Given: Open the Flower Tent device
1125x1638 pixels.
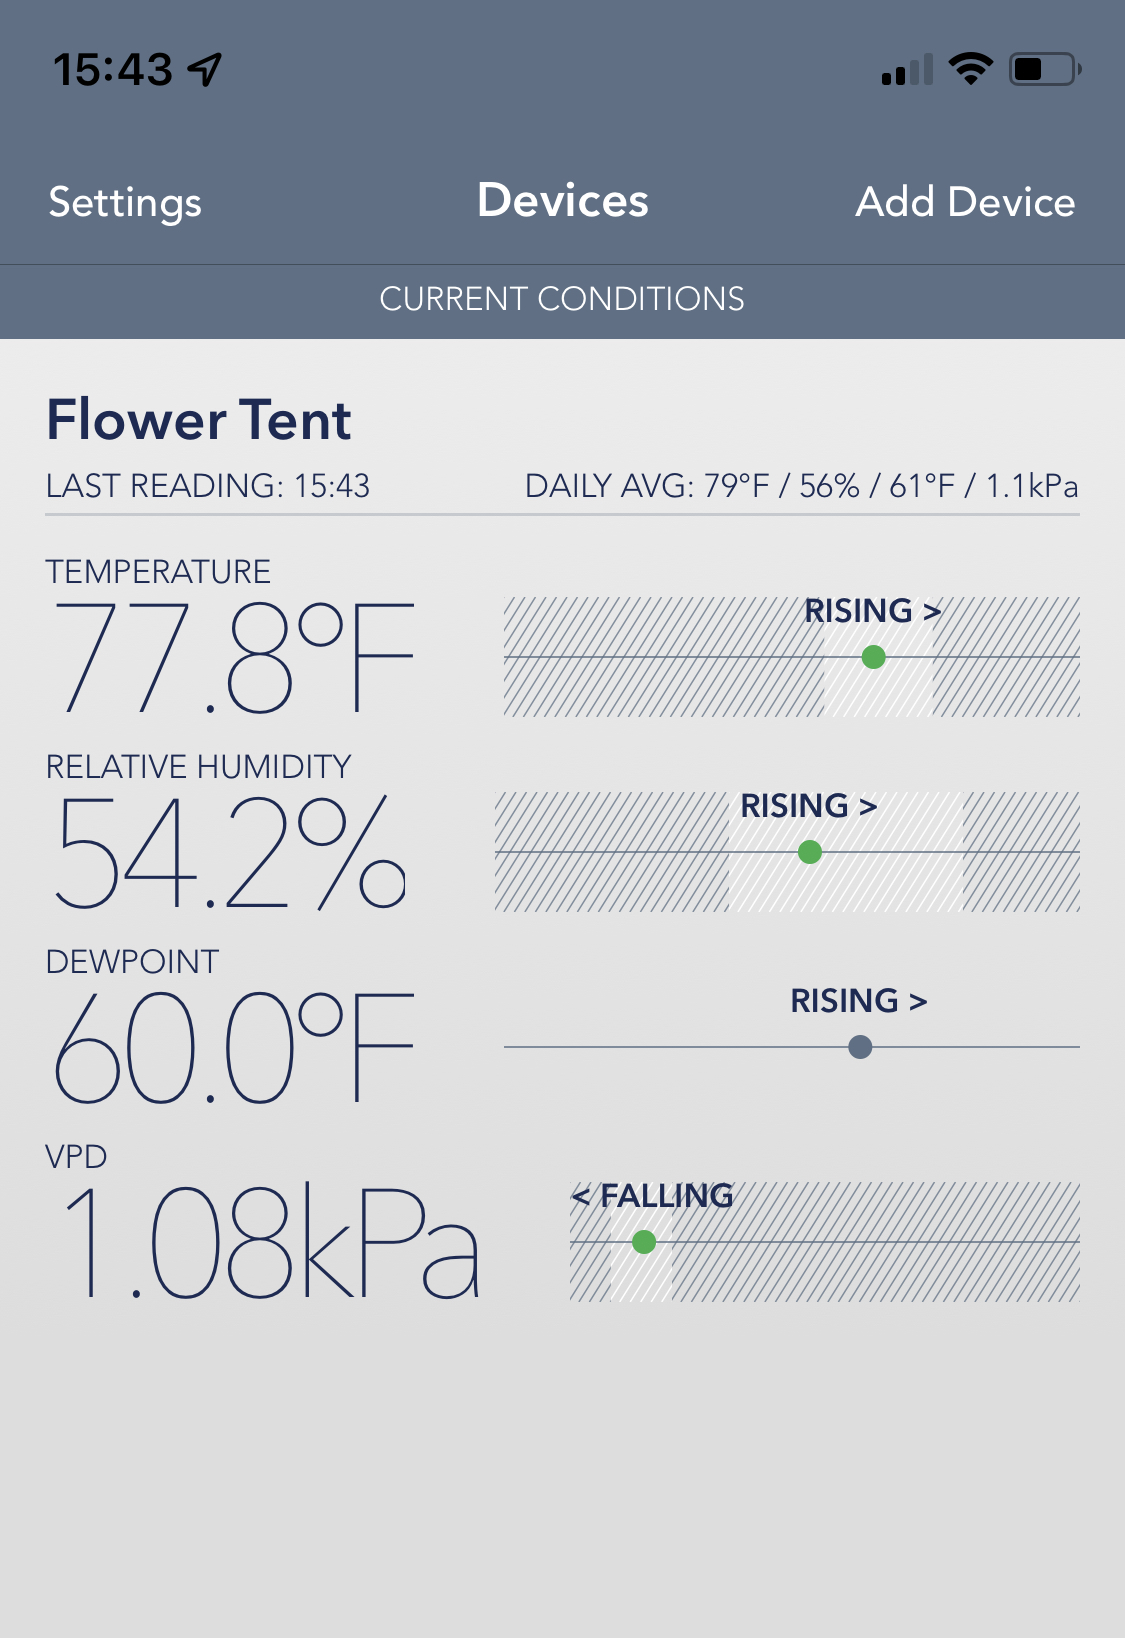Looking at the screenshot, I should click(199, 420).
